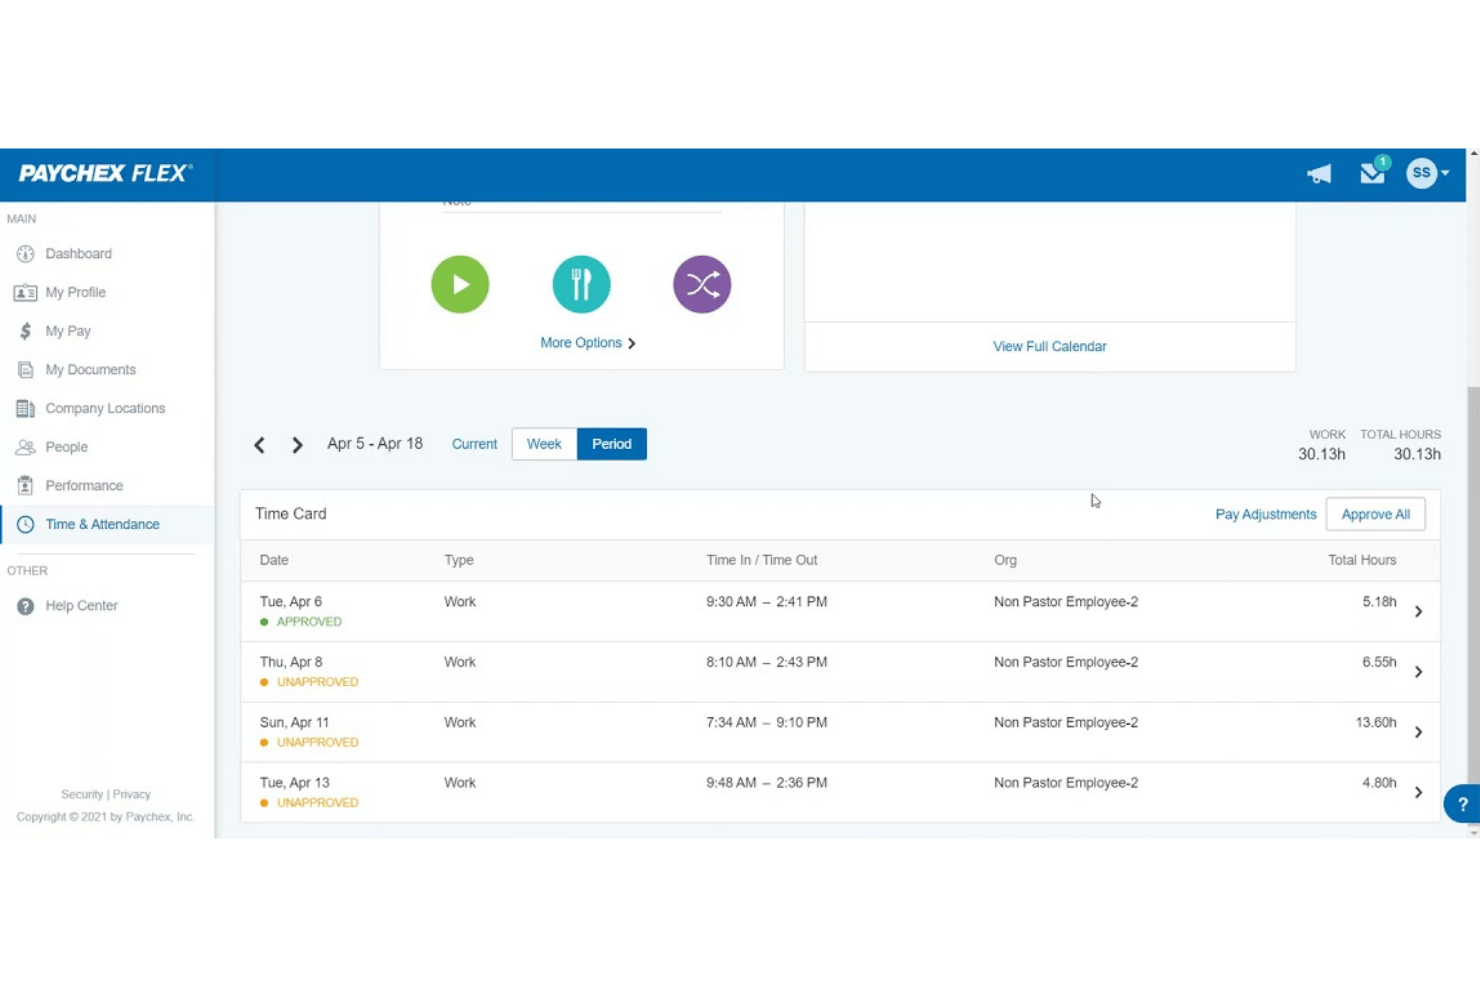Image resolution: width=1480 pixels, height=987 pixels.
Task: Click the Dashboard sidebar icon
Action: point(25,254)
